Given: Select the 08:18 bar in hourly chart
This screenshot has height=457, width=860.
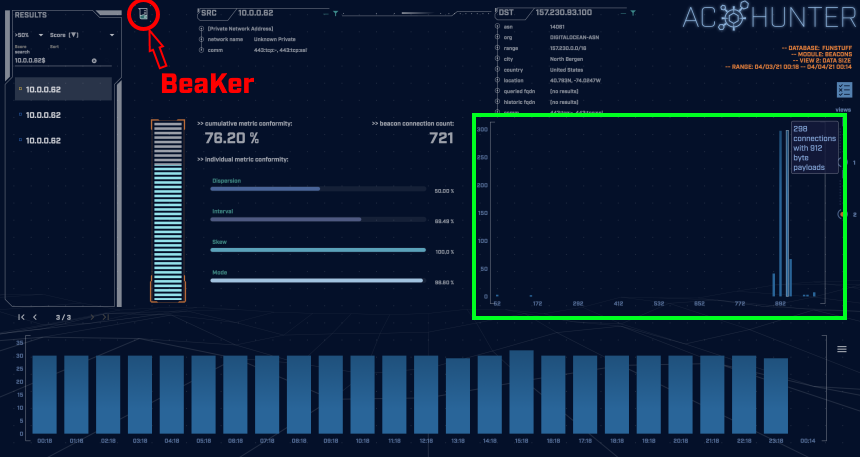Looking at the screenshot, I should 299,395.
